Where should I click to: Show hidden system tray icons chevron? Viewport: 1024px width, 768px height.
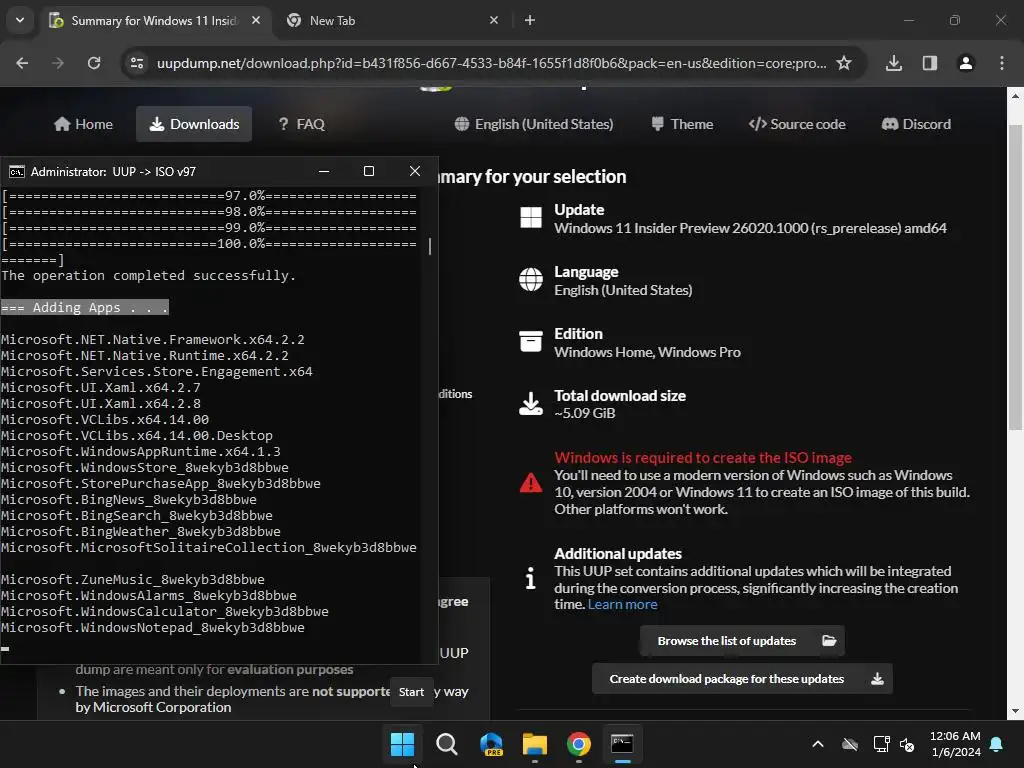tap(818, 744)
